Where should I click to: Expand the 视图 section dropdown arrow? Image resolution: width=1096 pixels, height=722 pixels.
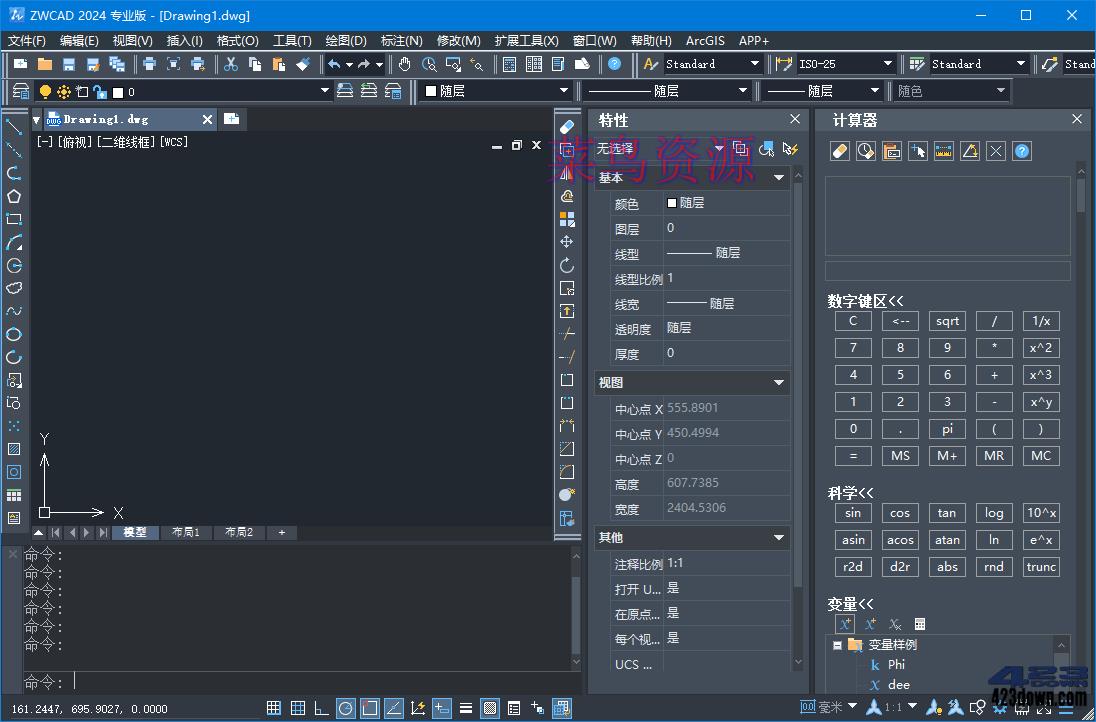[778, 382]
